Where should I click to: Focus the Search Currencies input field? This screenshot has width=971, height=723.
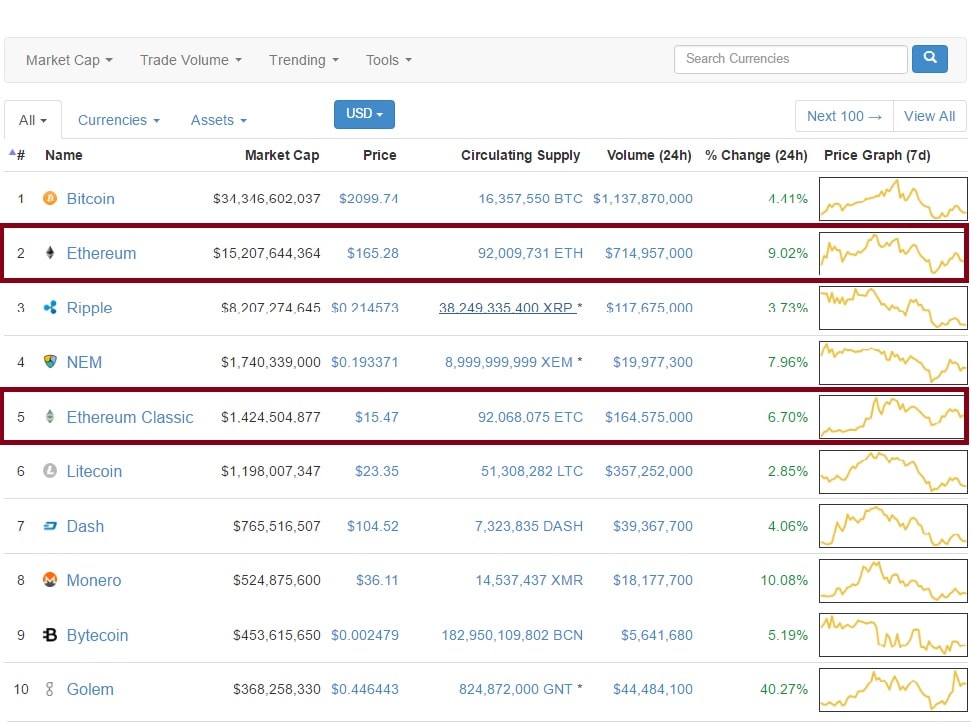(790, 59)
